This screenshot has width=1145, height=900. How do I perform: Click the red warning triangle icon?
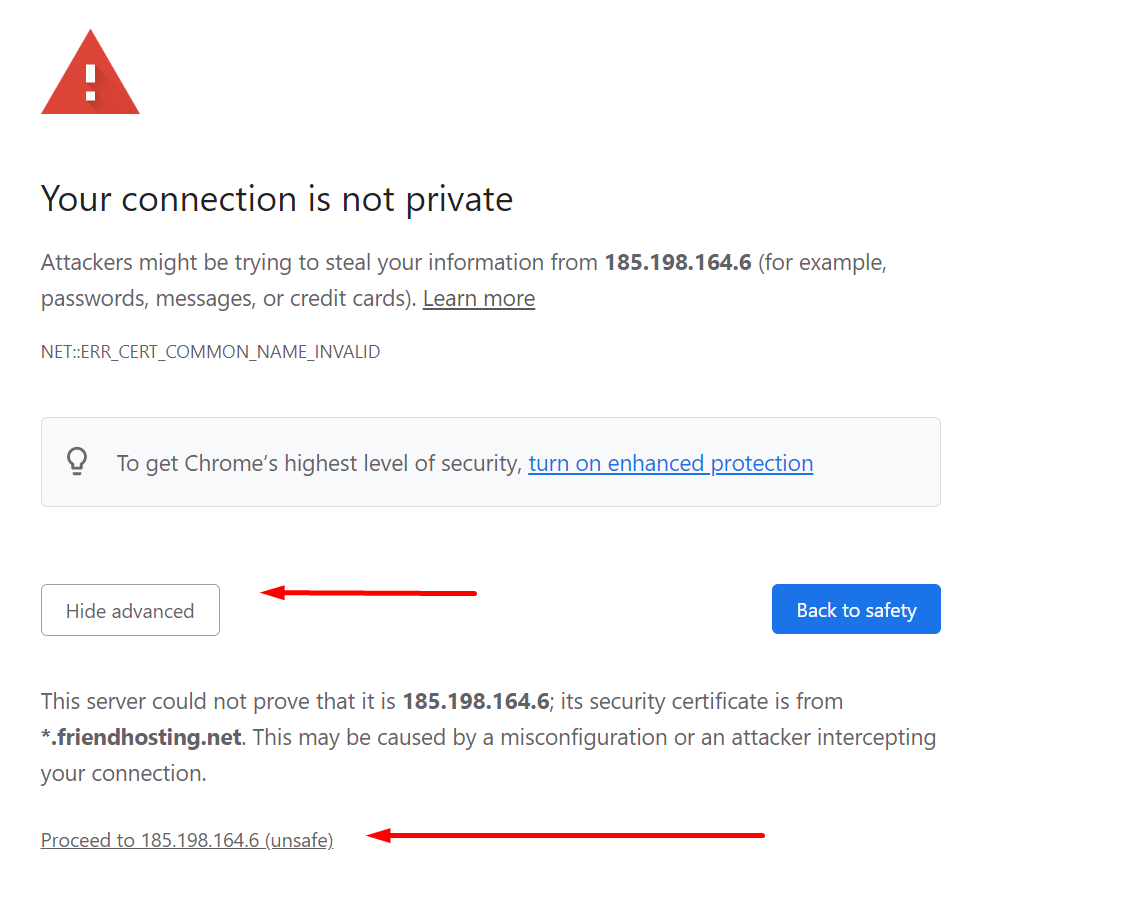tap(90, 73)
